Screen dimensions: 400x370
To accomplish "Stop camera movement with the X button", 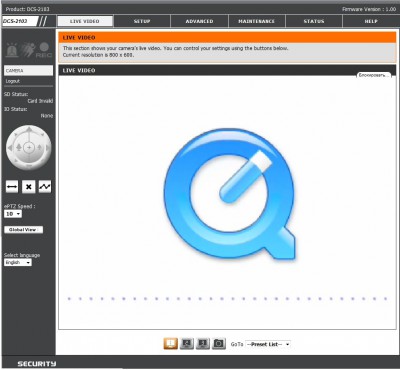I will tap(29, 187).
